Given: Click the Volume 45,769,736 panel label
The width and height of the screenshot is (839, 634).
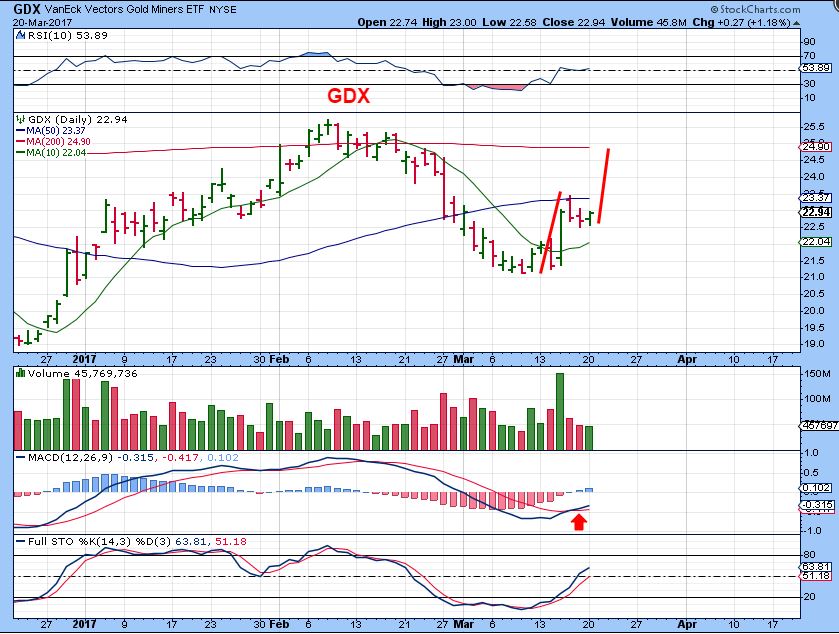Looking at the screenshot, I should point(82,373).
